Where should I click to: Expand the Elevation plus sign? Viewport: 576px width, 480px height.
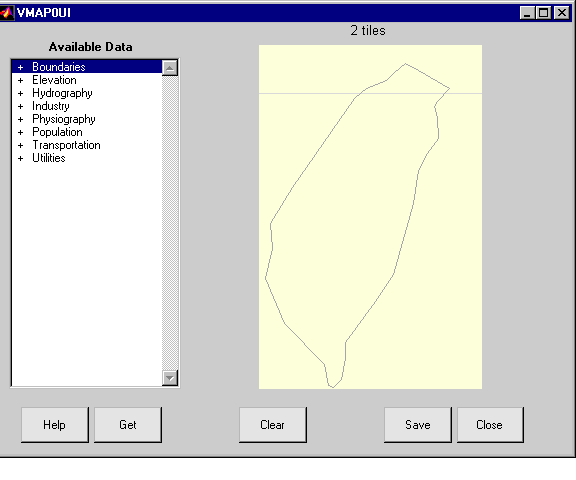click(21, 80)
